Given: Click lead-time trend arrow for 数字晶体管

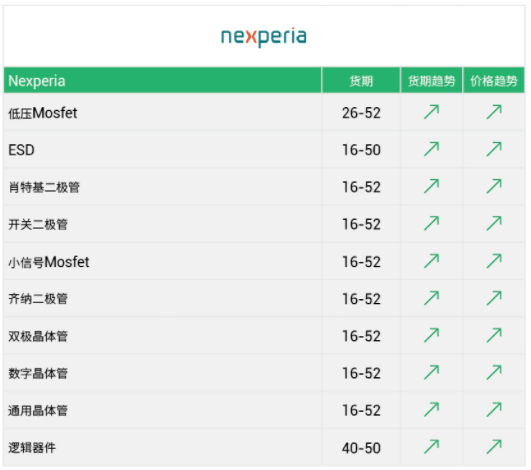Looking at the screenshot, I should [431, 372].
